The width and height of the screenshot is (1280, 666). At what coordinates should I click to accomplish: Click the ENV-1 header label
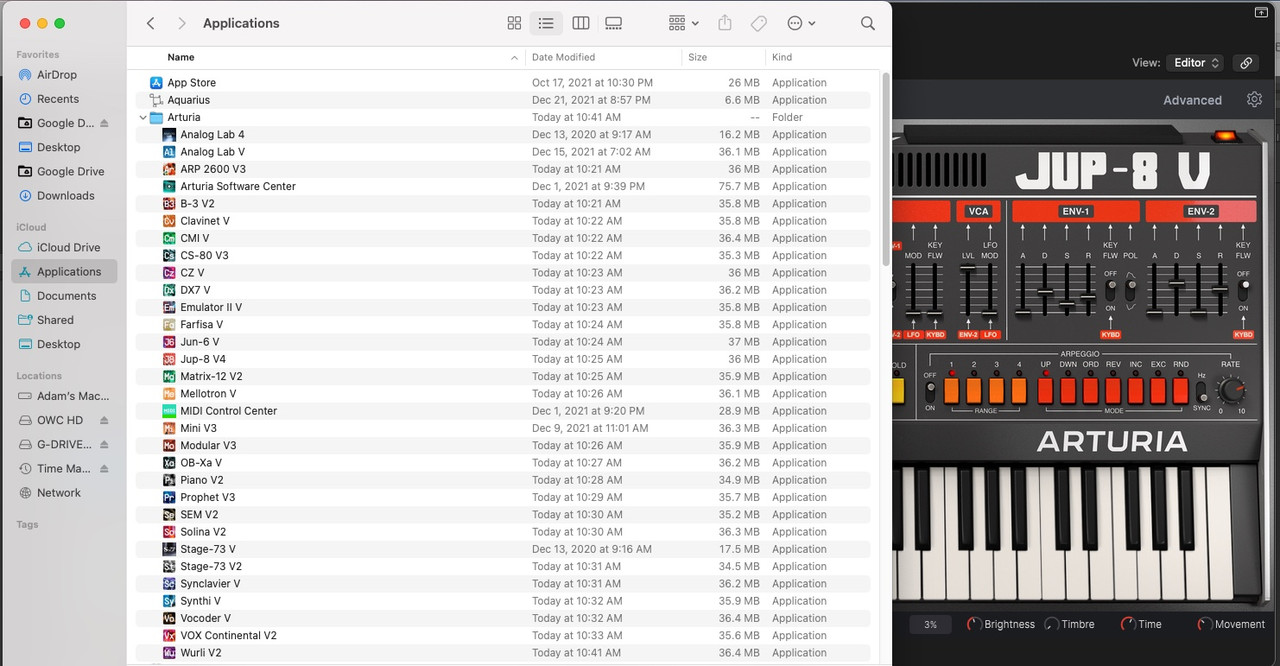(x=1075, y=211)
